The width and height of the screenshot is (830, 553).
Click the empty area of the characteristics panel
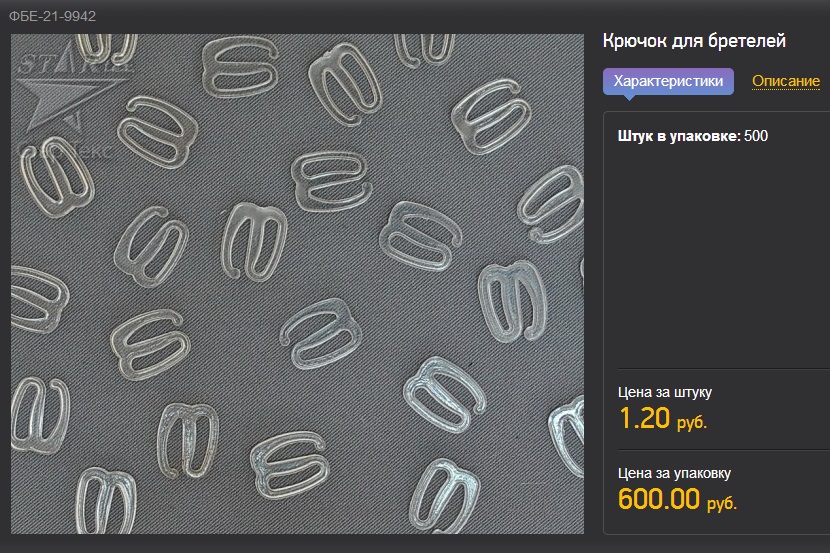[x=715, y=260]
